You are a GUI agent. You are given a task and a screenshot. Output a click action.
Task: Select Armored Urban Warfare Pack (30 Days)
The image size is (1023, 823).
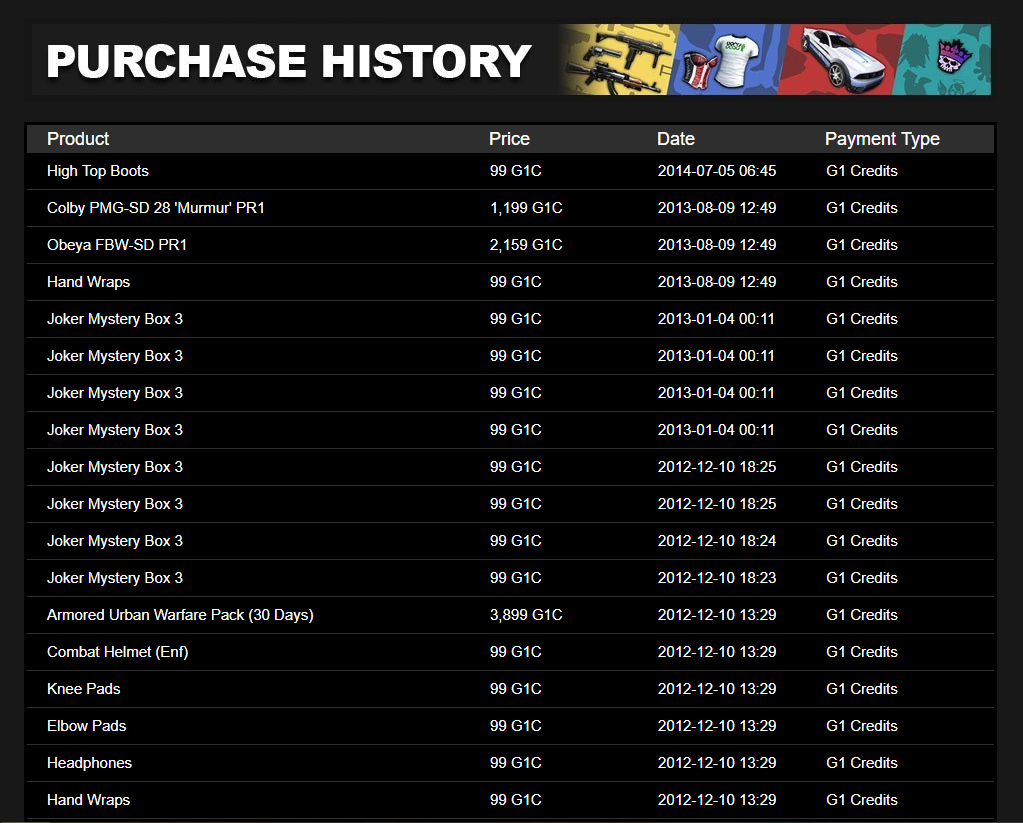tap(180, 615)
